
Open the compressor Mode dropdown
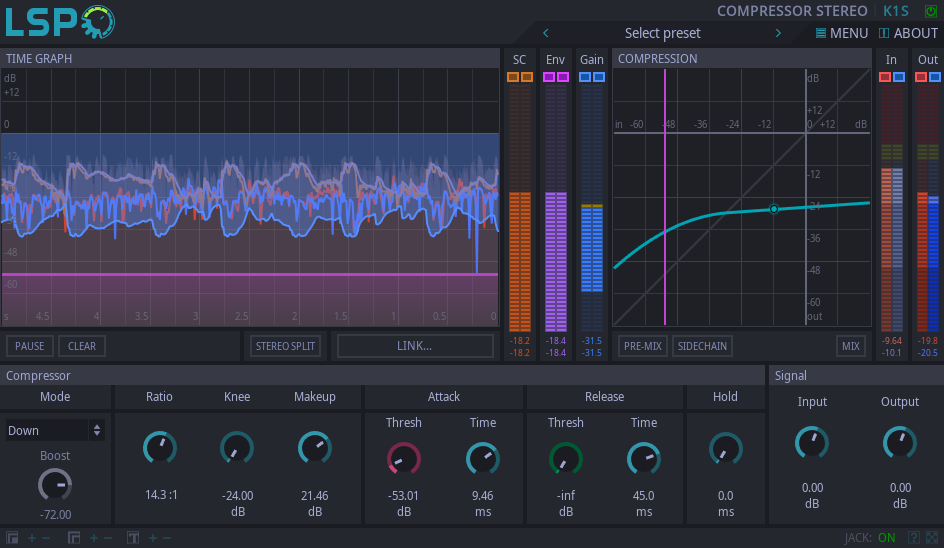pyautogui.click(x=55, y=430)
